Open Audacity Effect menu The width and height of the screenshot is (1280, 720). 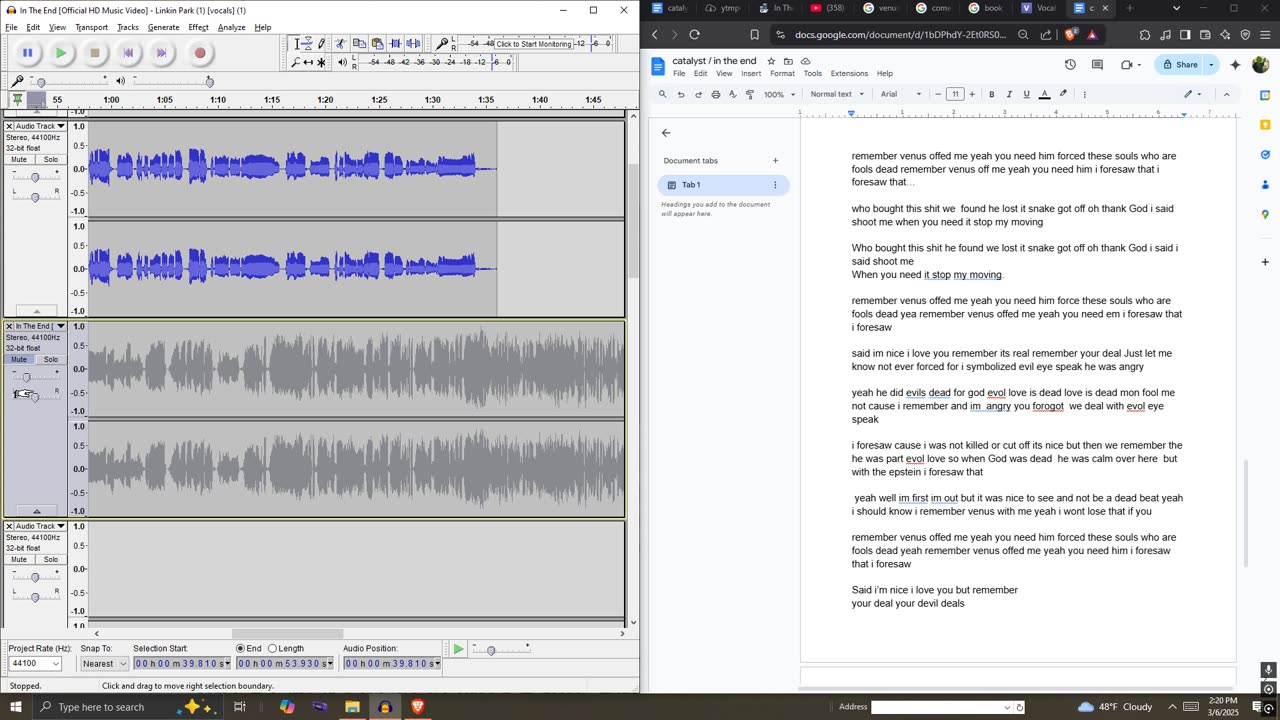(x=198, y=27)
